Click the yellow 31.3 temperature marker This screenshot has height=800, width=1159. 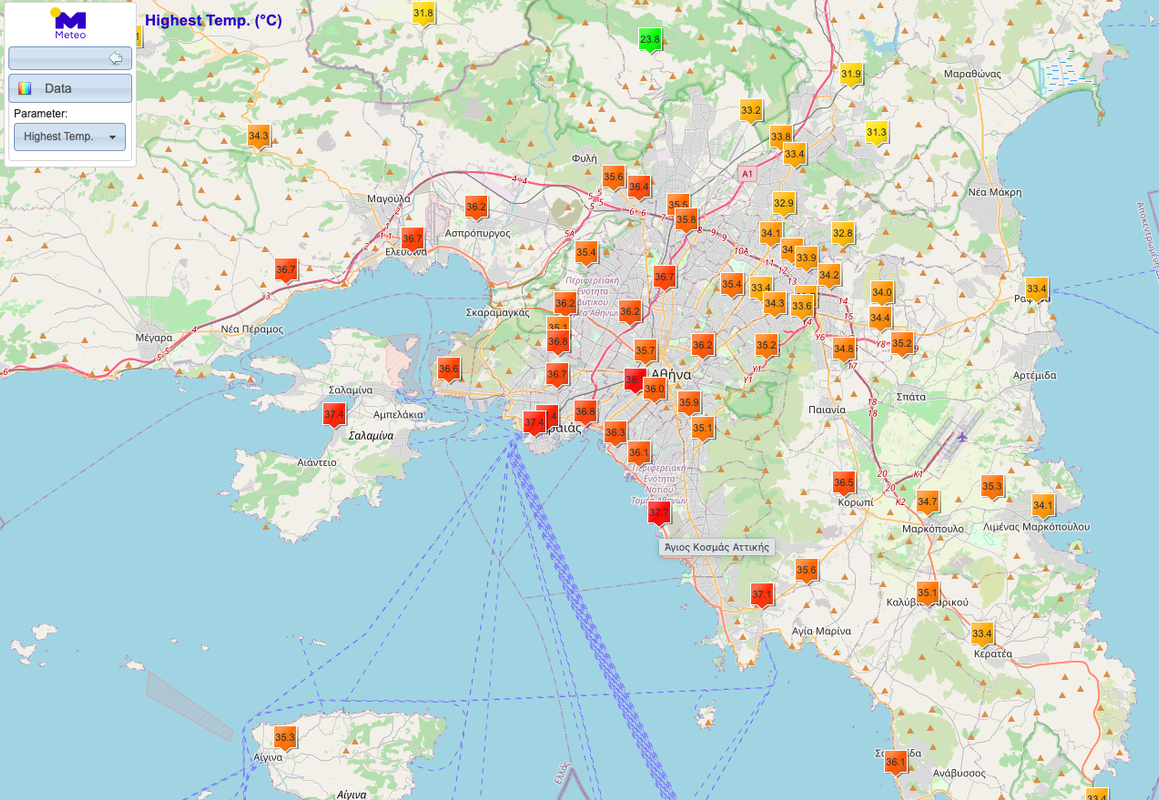[x=877, y=132]
